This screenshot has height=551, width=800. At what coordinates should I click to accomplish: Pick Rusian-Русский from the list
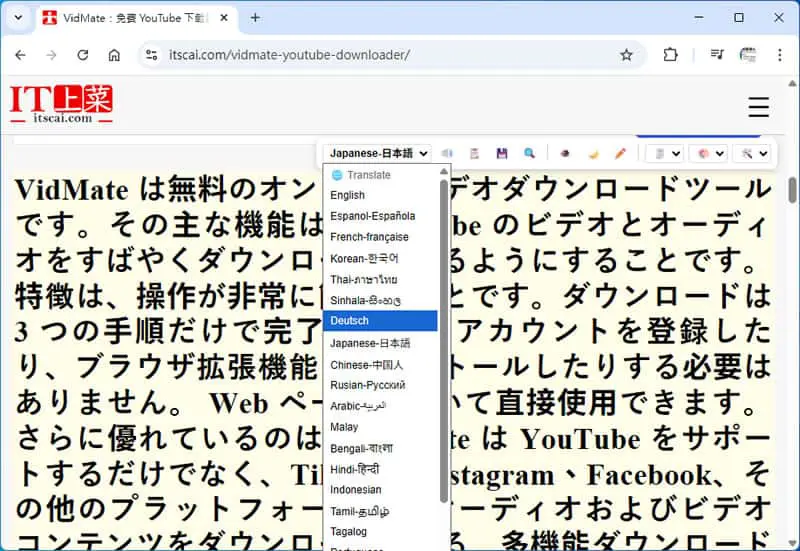coord(380,385)
